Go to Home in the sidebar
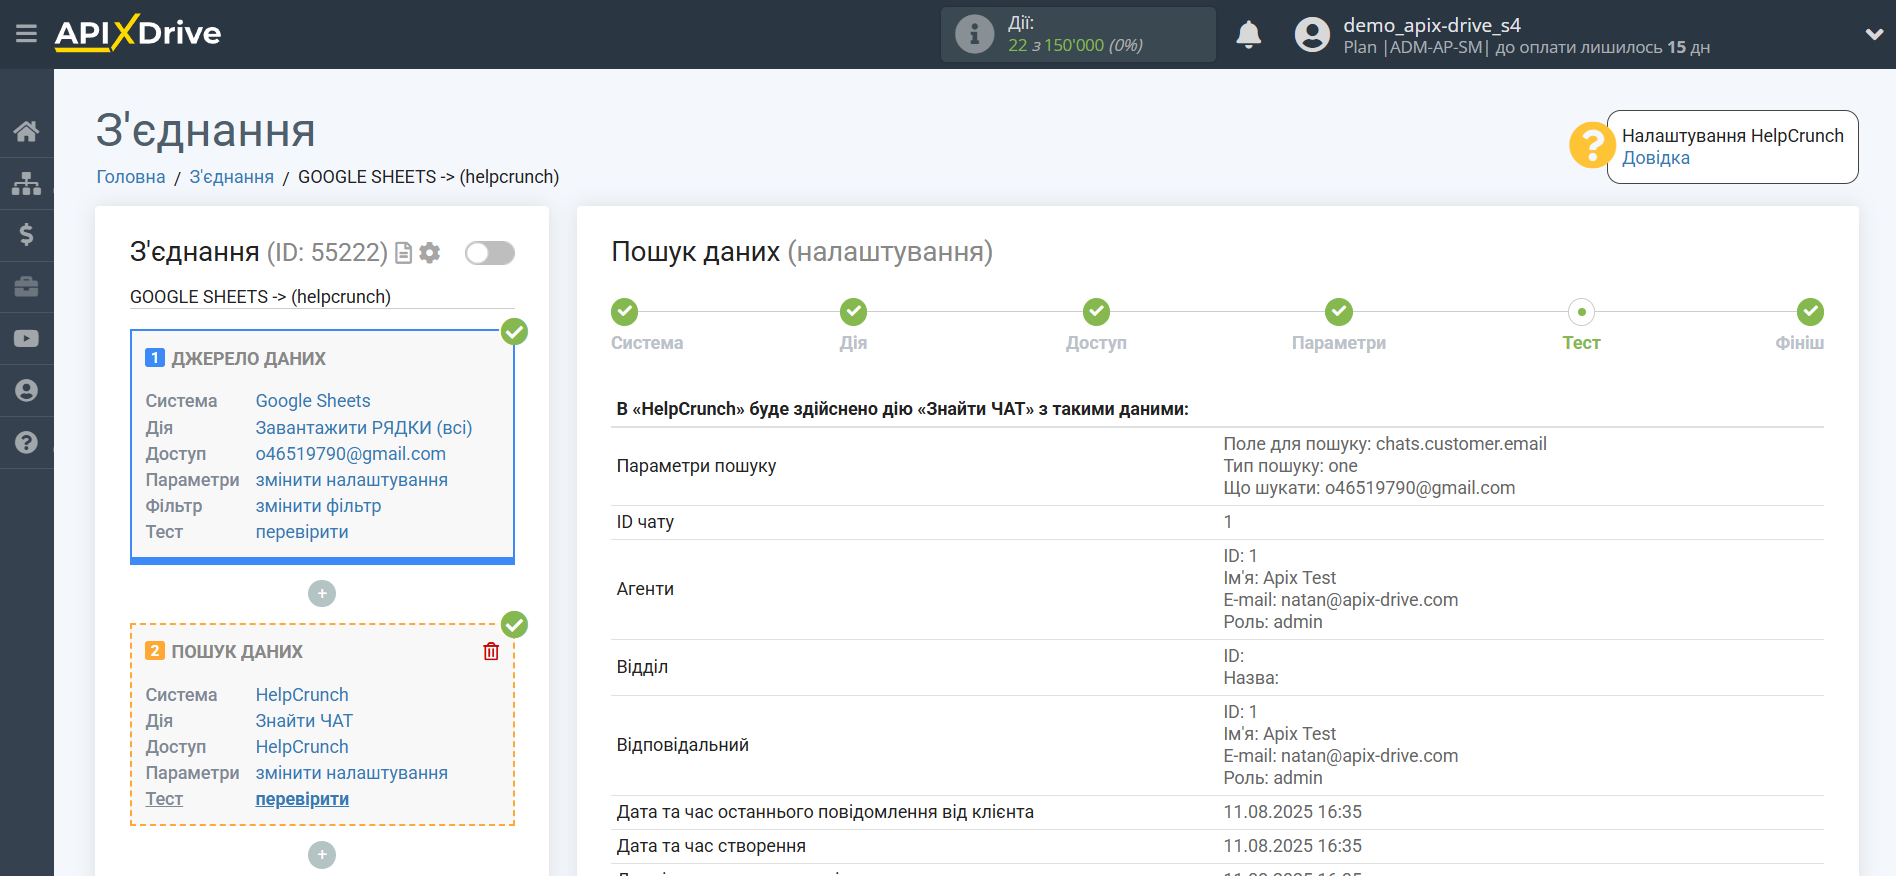The image size is (1896, 876). (x=27, y=131)
